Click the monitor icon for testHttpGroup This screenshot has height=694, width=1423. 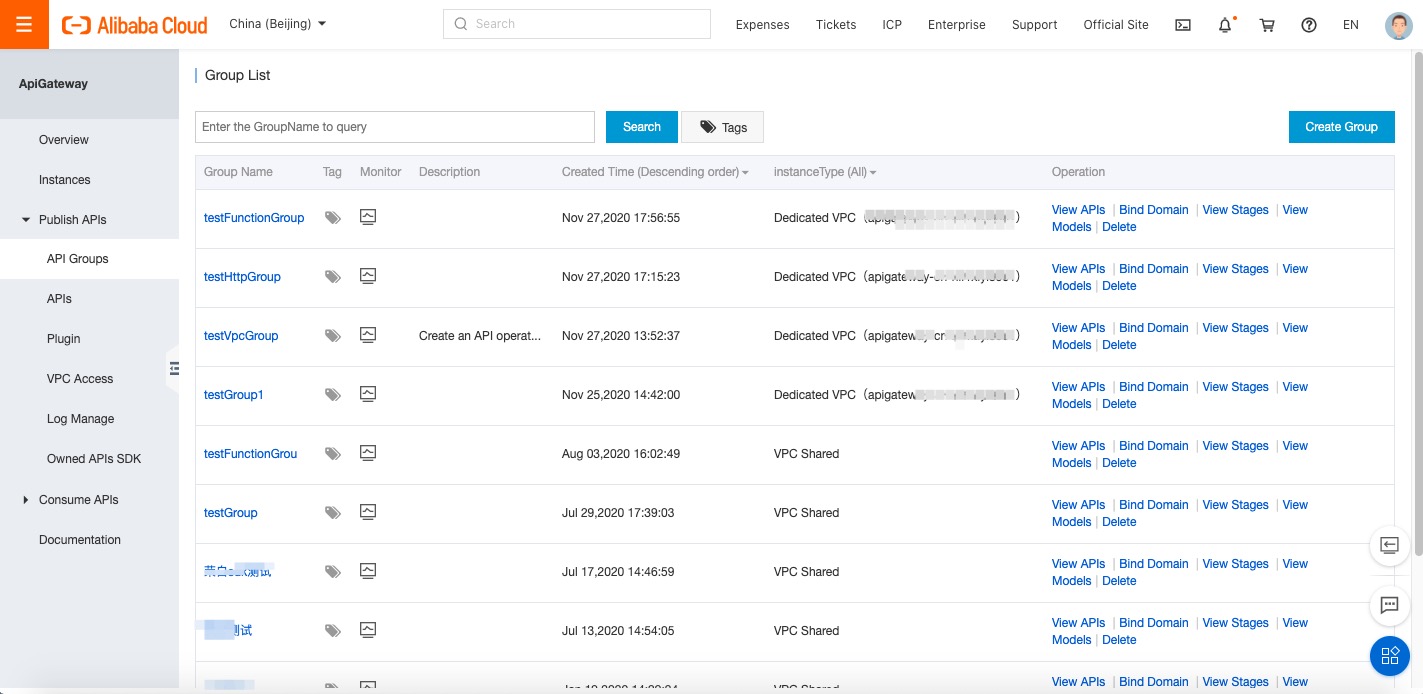[368, 276]
